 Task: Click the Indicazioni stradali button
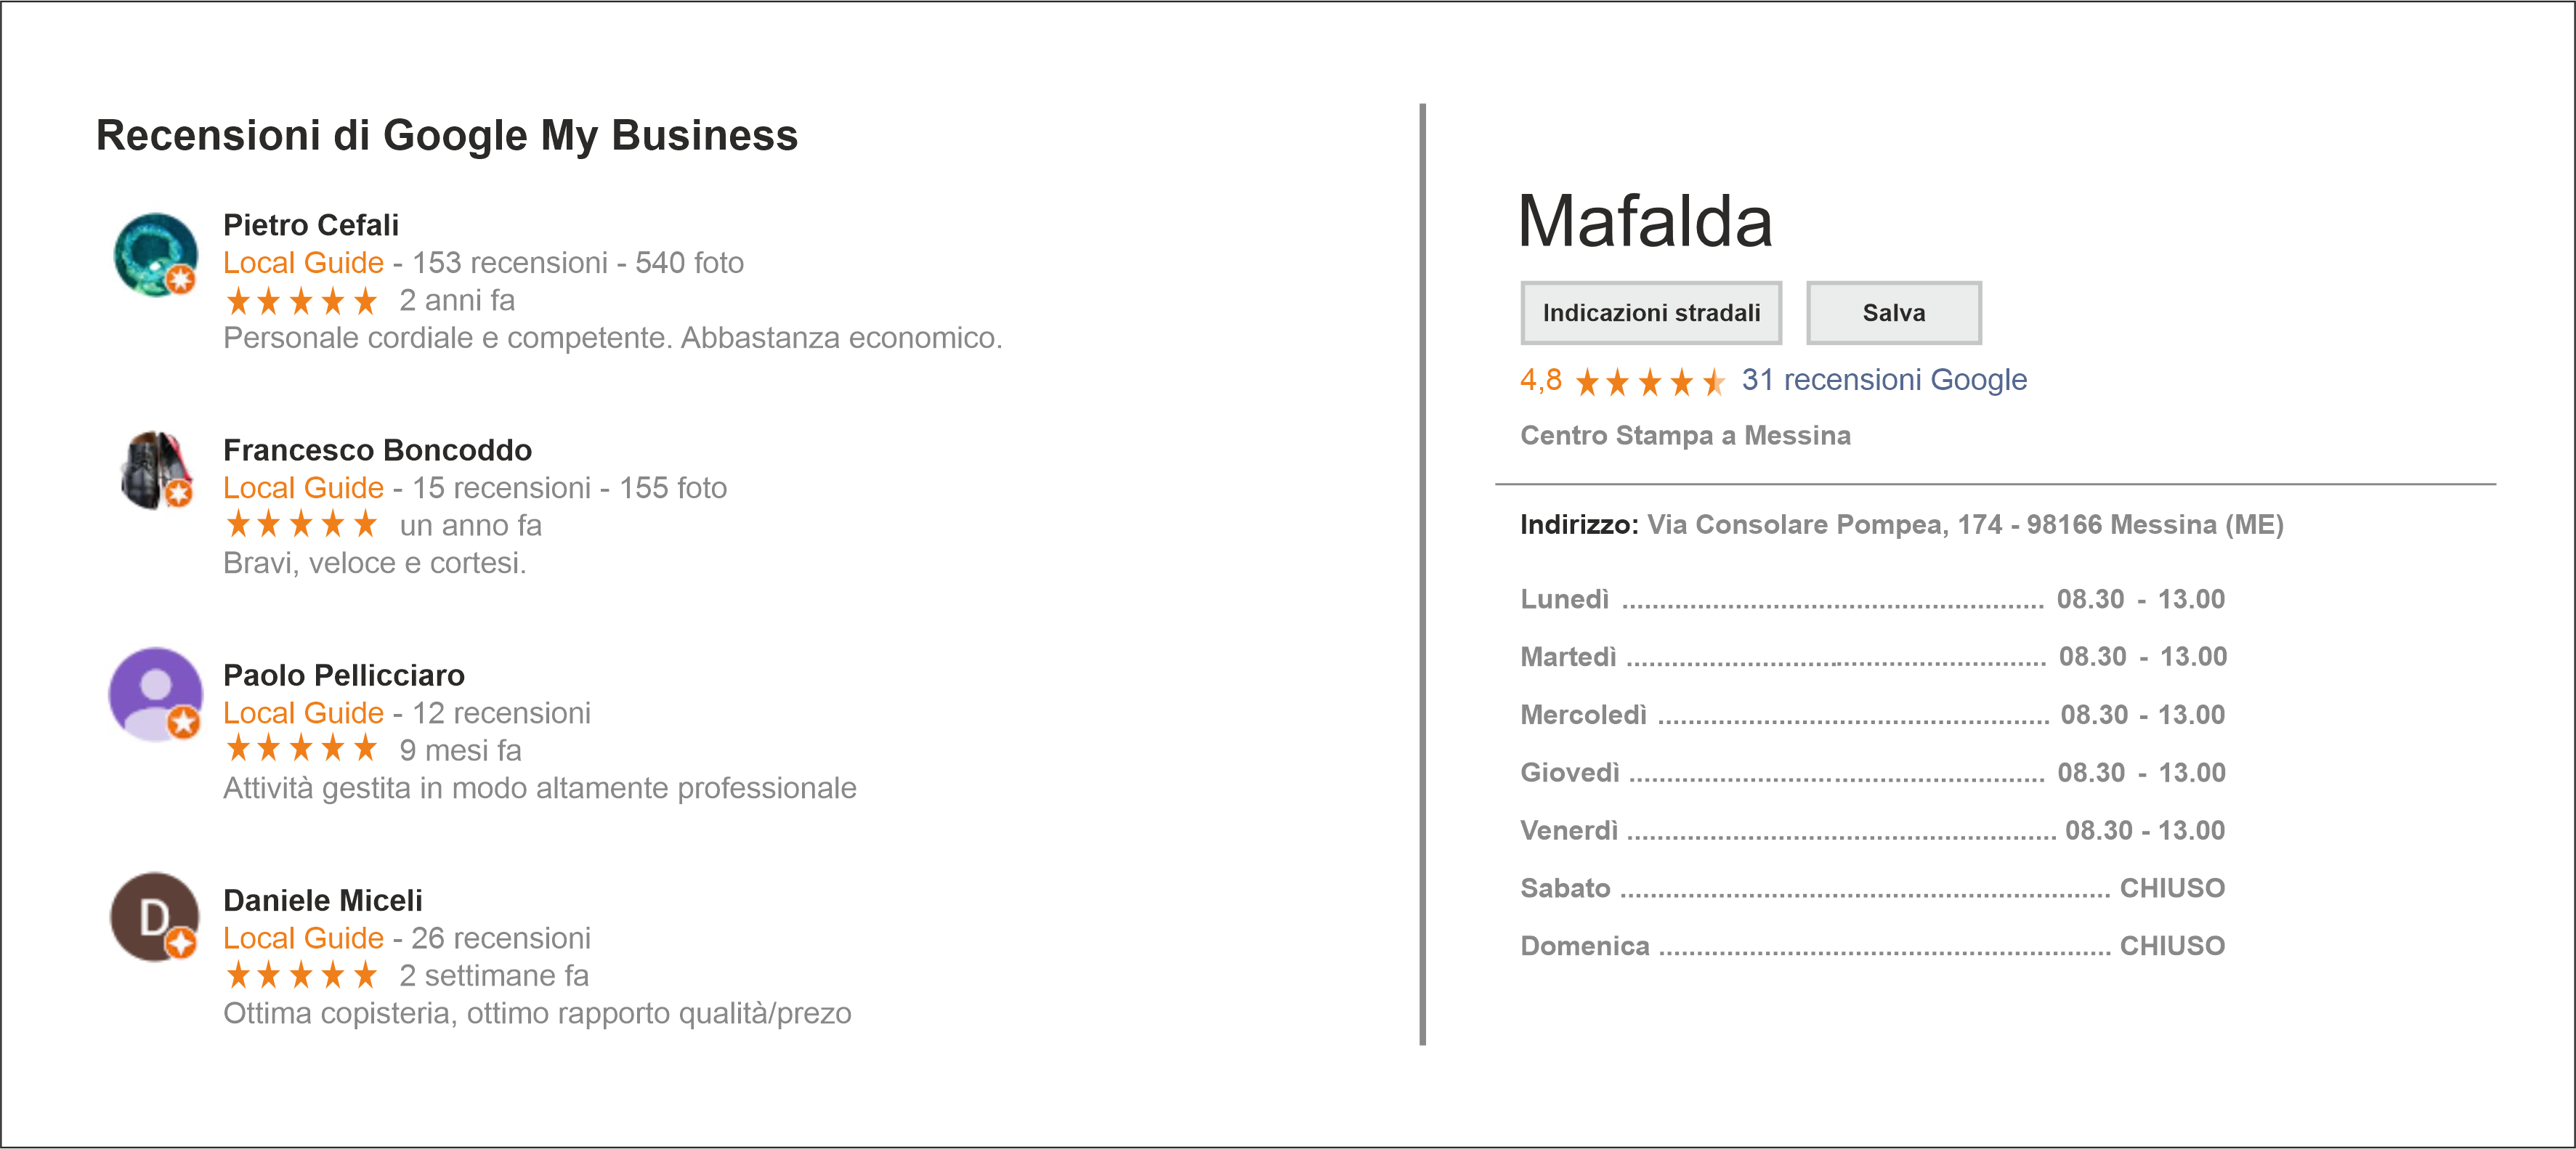[x=1651, y=313]
